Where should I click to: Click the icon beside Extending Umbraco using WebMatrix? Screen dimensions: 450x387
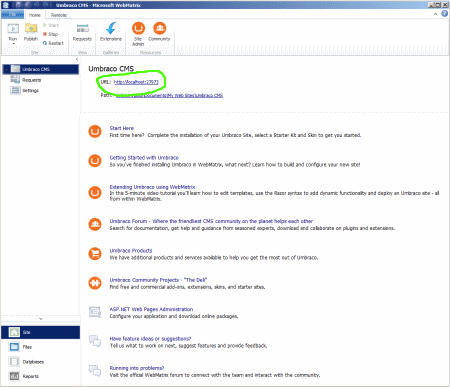[95, 192]
